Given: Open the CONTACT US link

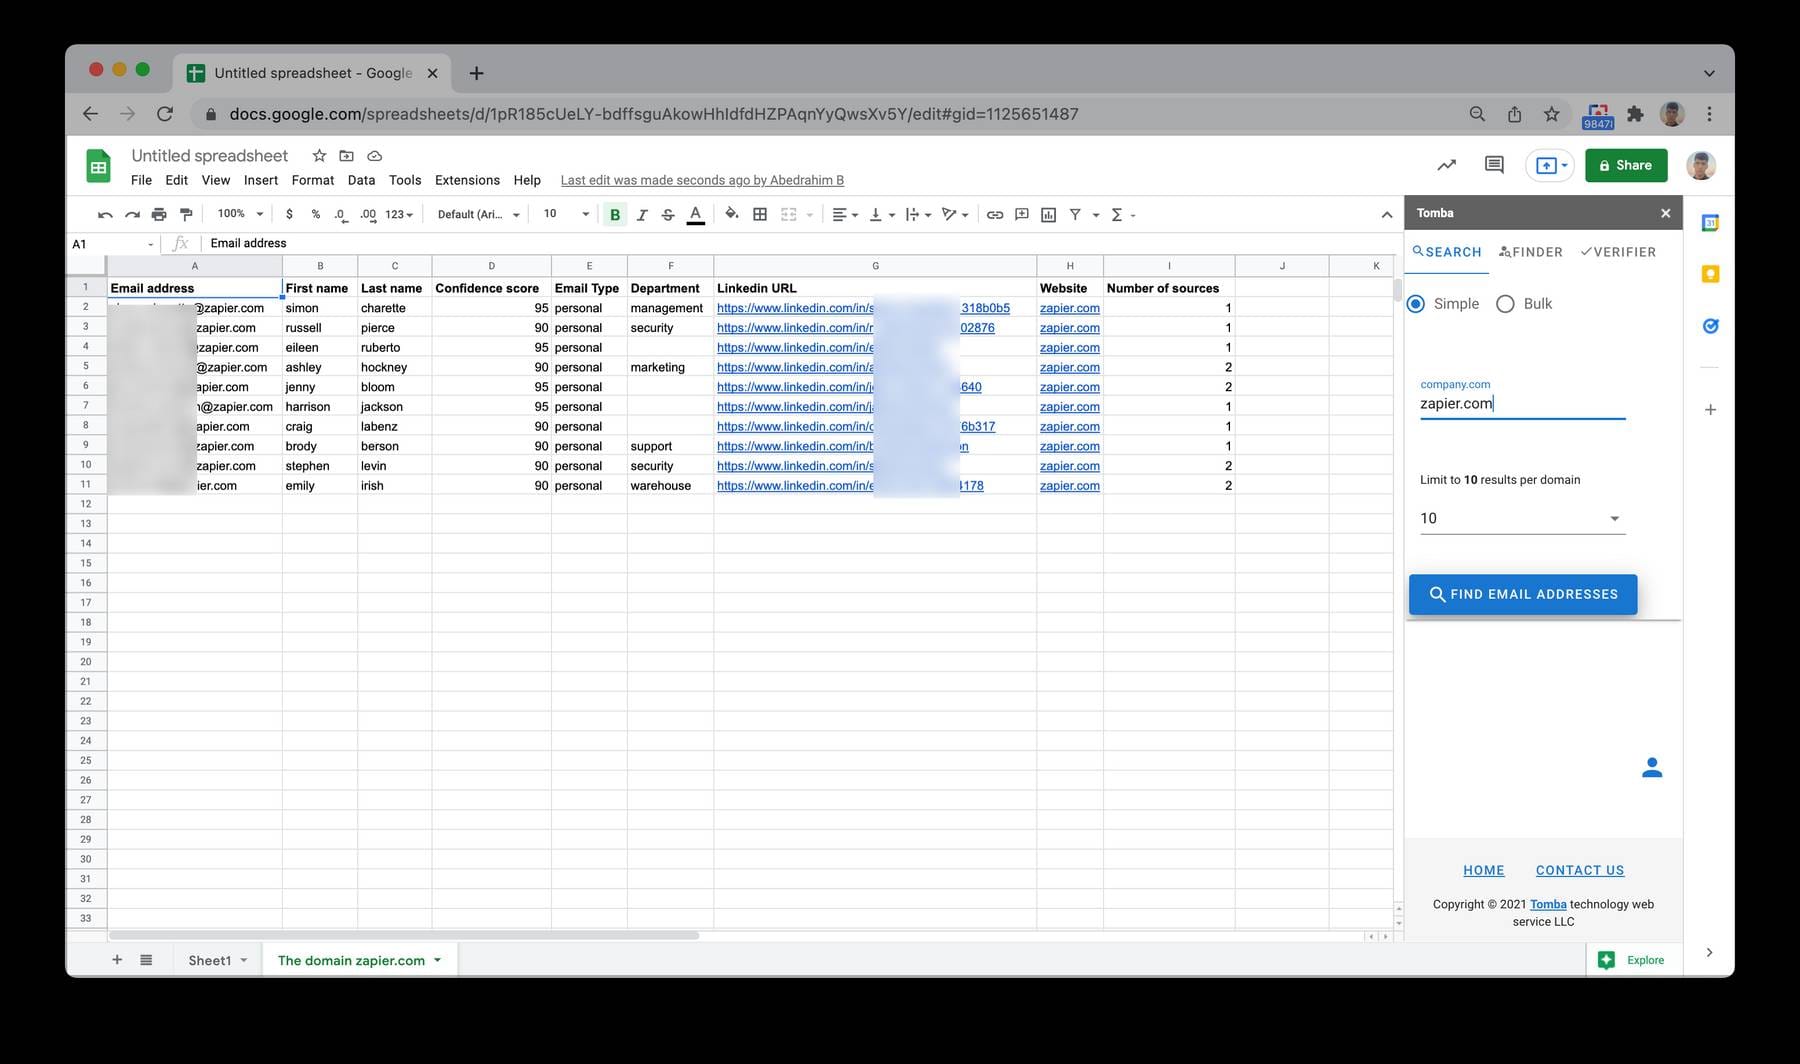Looking at the screenshot, I should pos(1580,870).
